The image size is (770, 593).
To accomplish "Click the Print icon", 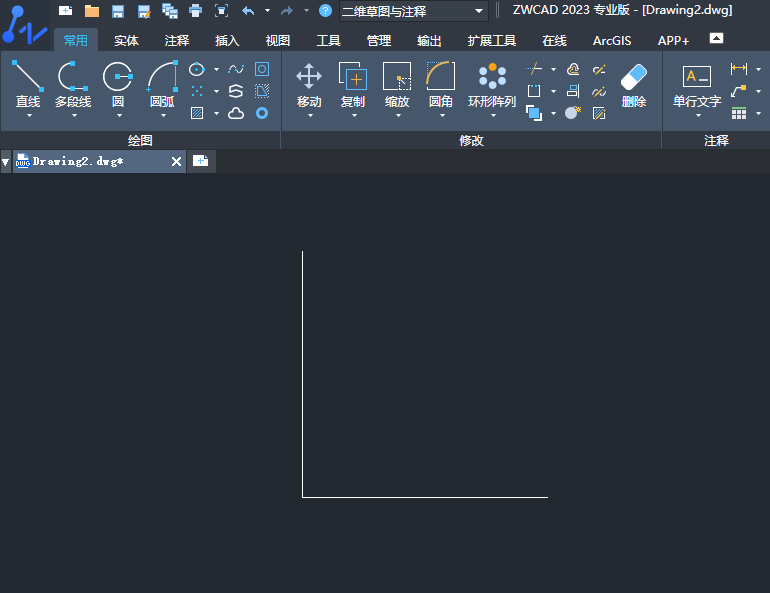I will pyautogui.click(x=195, y=11).
